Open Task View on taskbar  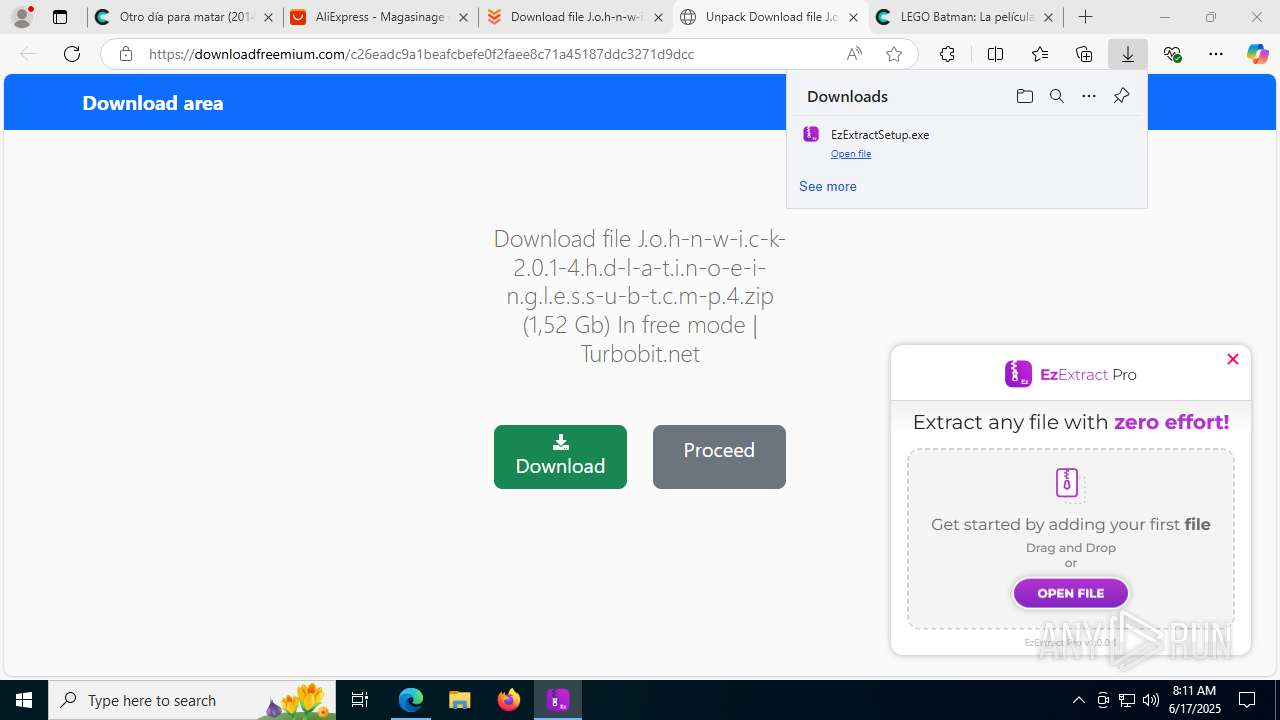[360, 700]
